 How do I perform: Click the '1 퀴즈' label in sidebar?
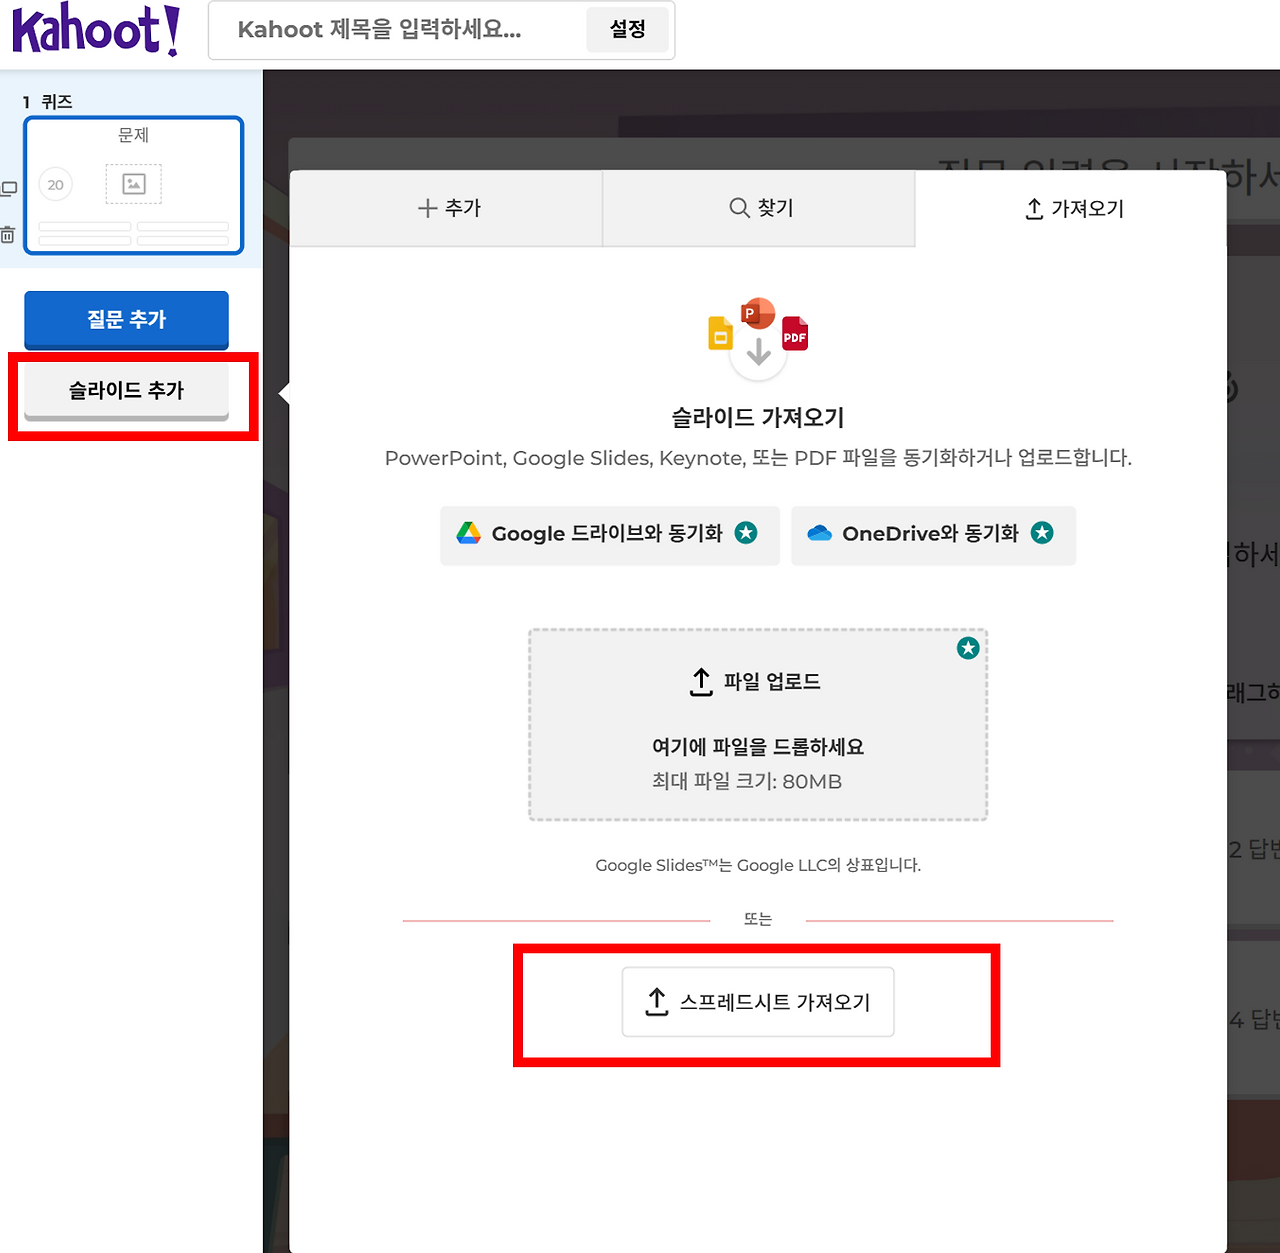tap(48, 102)
